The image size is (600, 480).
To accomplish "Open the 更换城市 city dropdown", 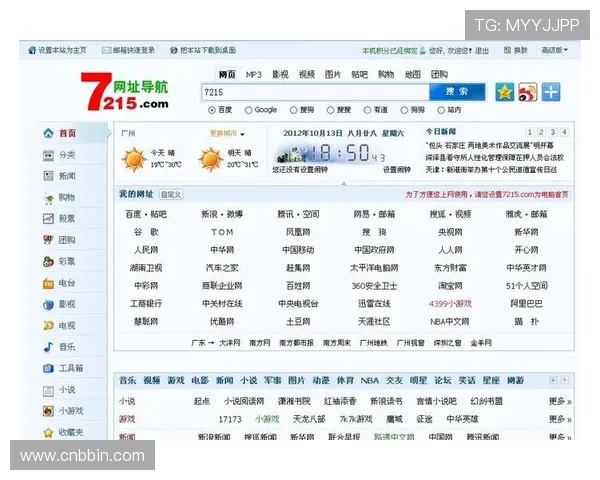I will 227,134.
